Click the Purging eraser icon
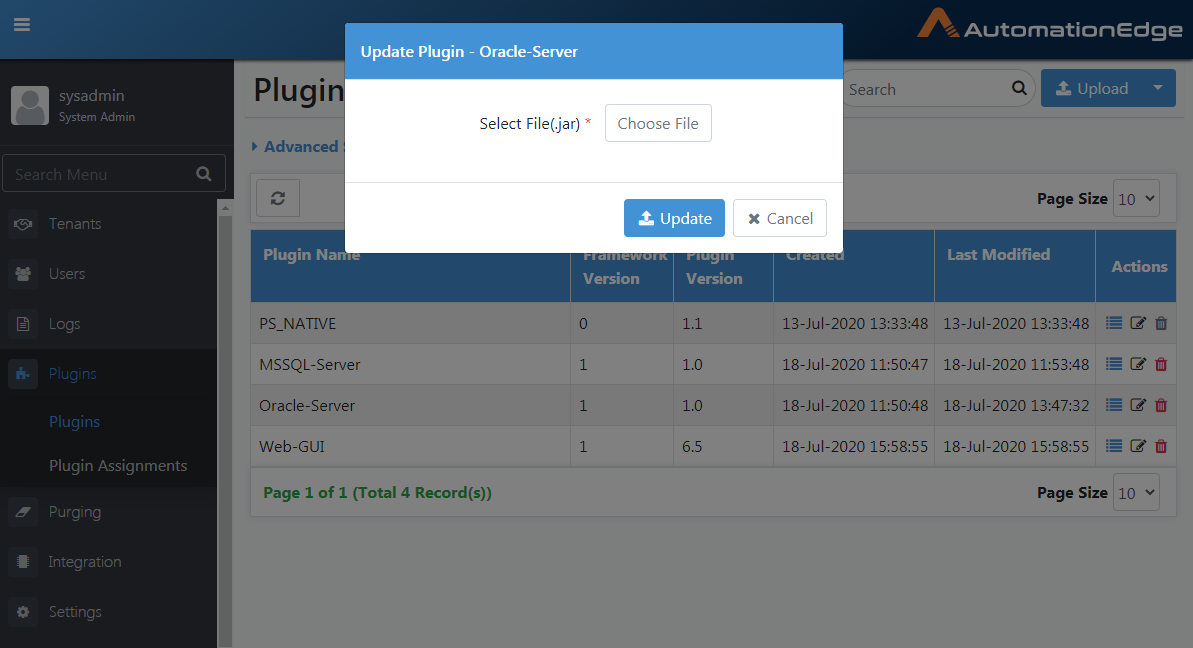The image size is (1193, 648). (23, 512)
